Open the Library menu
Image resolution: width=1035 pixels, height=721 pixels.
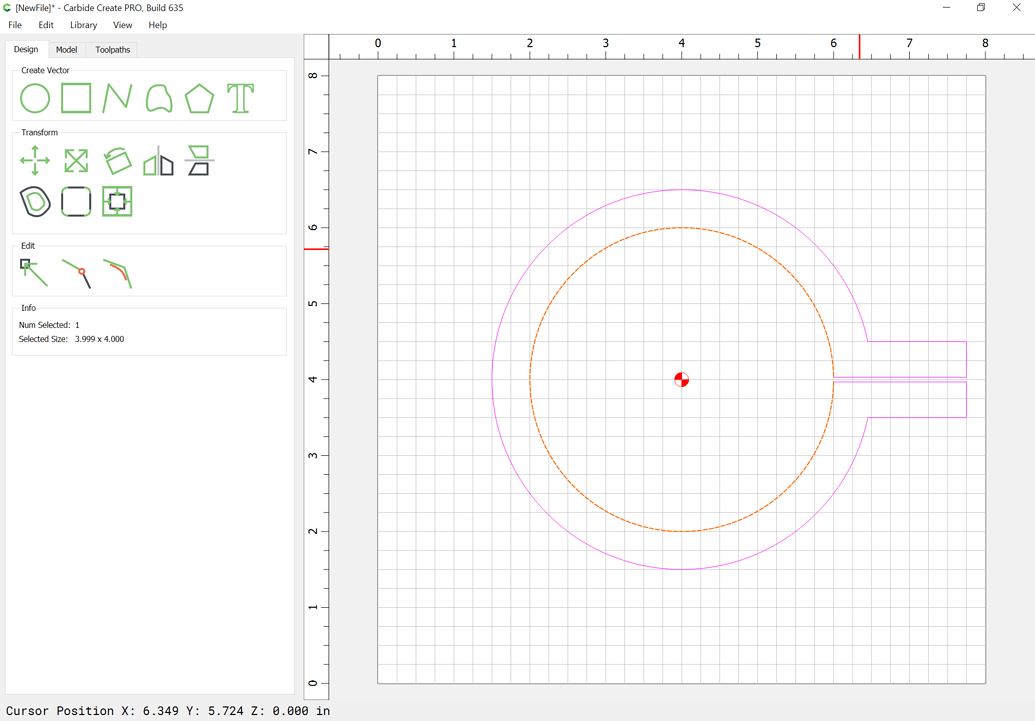point(83,25)
